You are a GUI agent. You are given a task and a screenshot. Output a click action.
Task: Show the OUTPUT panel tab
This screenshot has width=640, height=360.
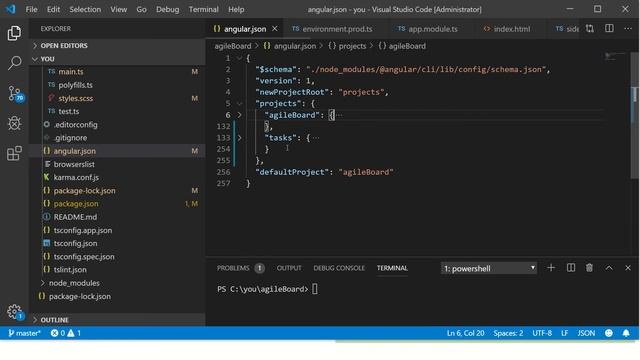(x=289, y=268)
